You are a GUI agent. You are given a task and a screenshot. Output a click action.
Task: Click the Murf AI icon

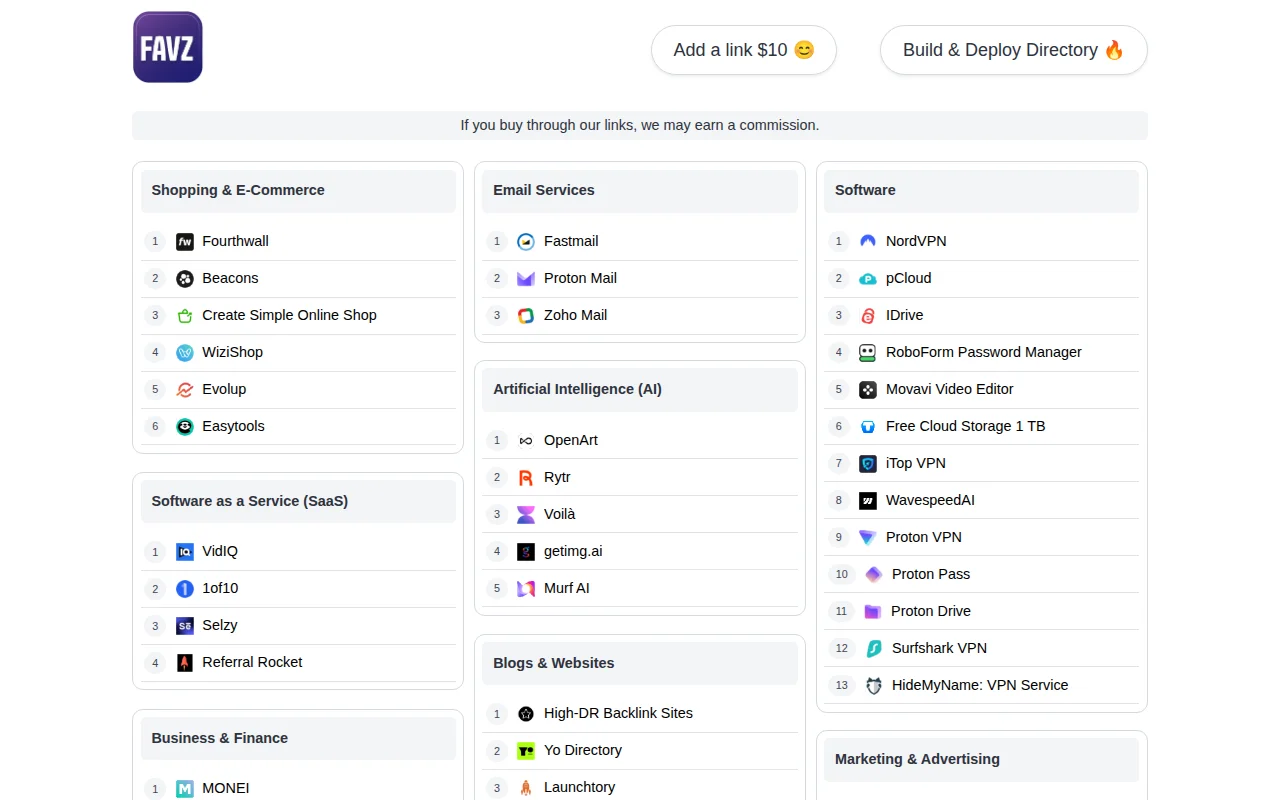pos(526,588)
